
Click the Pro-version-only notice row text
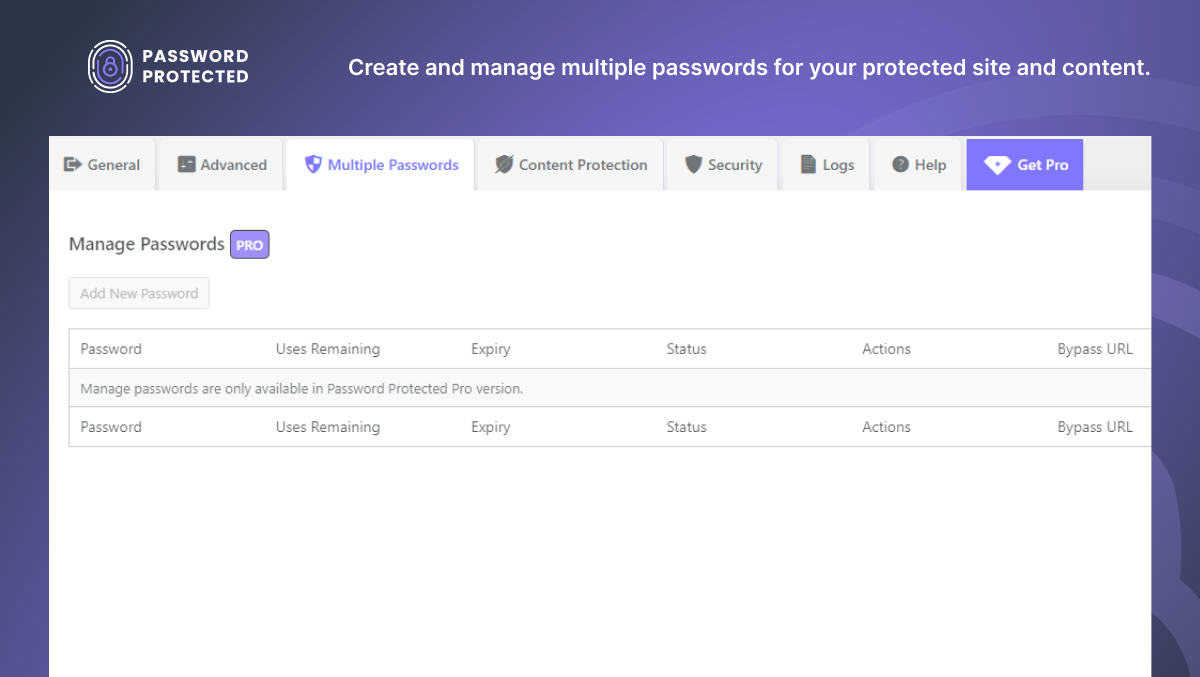pos(302,388)
